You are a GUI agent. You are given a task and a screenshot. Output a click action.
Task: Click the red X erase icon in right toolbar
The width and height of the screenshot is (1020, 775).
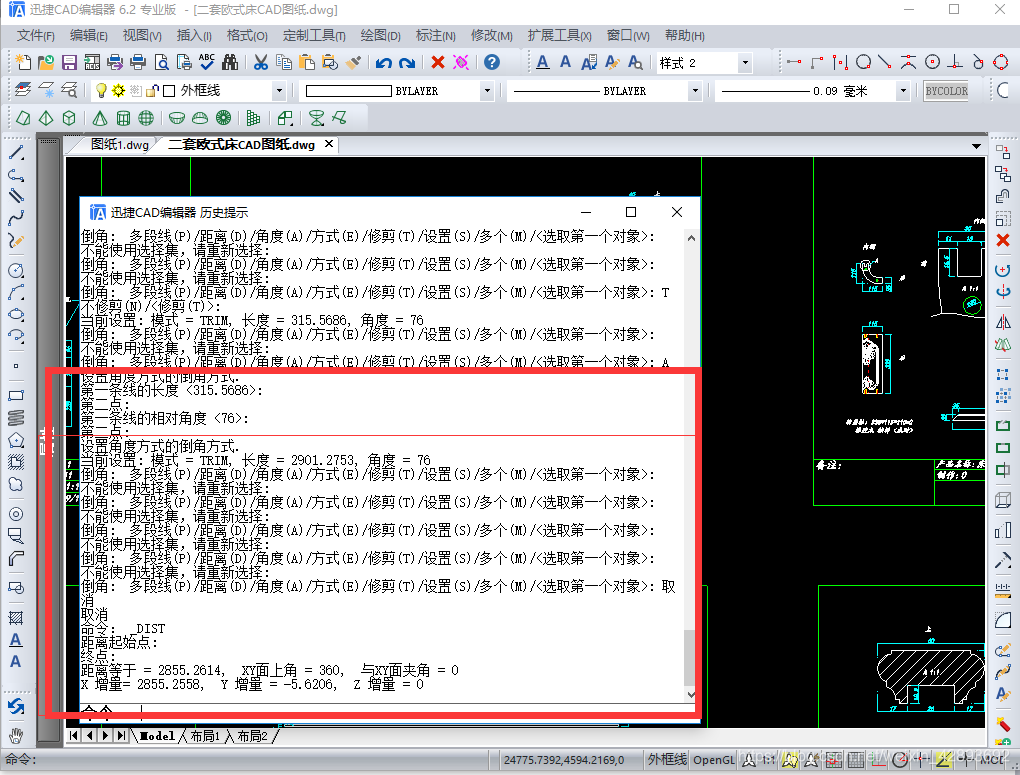(1002, 240)
